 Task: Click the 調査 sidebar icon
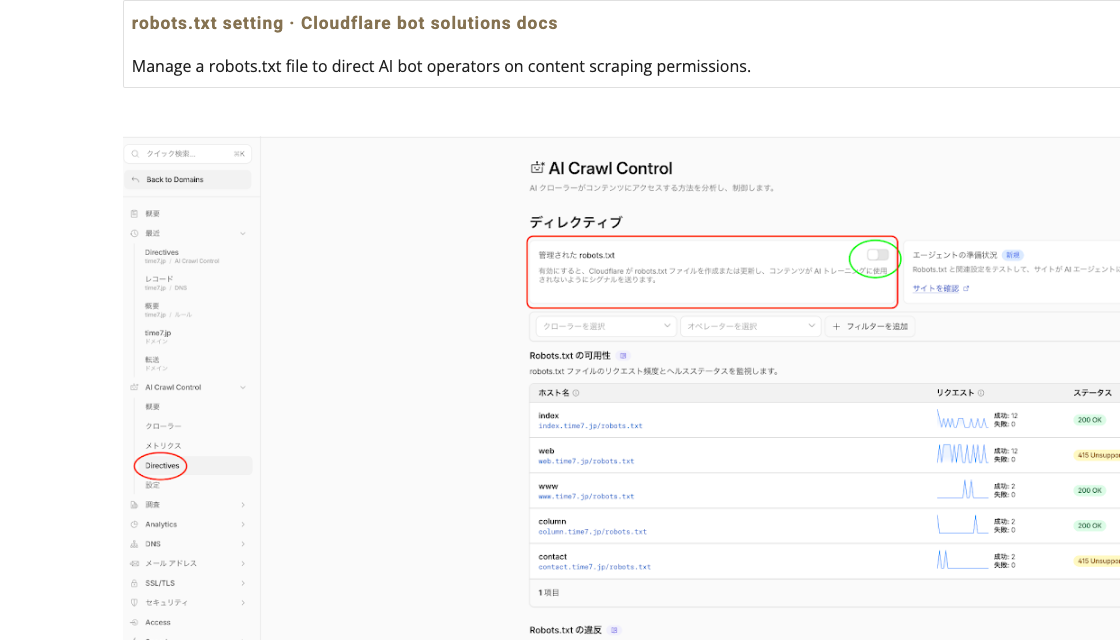(134, 505)
